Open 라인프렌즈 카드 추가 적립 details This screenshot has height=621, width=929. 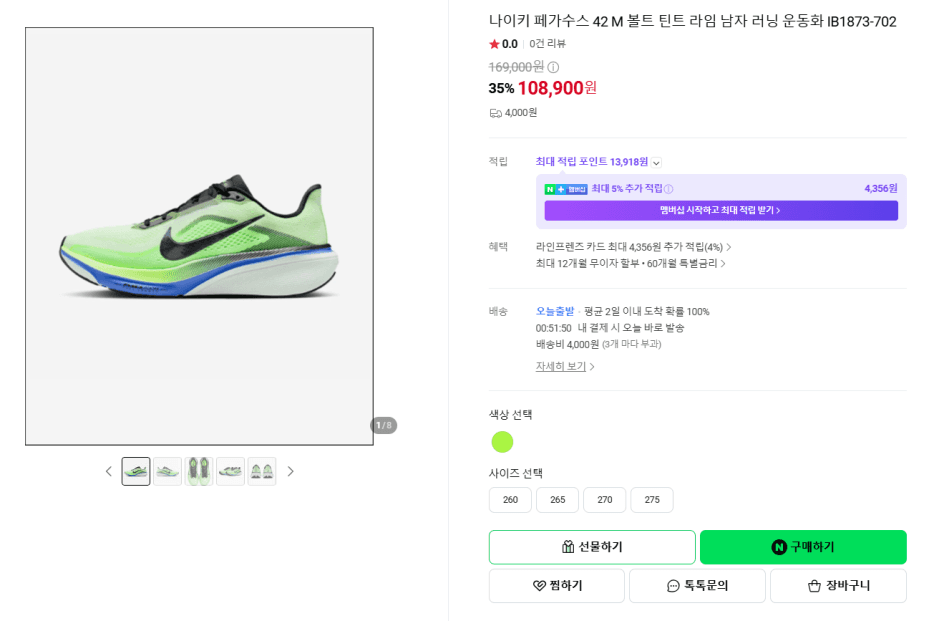pyautogui.click(x=633, y=247)
